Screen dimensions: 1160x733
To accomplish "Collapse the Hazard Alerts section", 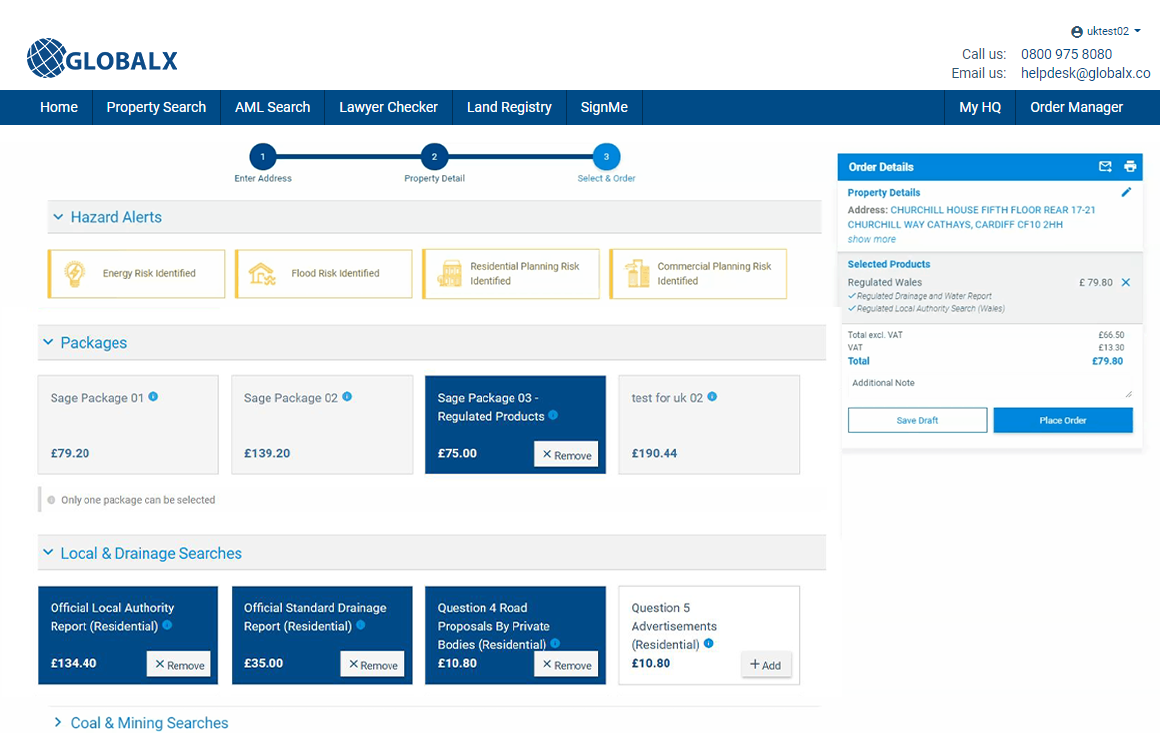I will coord(59,217).
